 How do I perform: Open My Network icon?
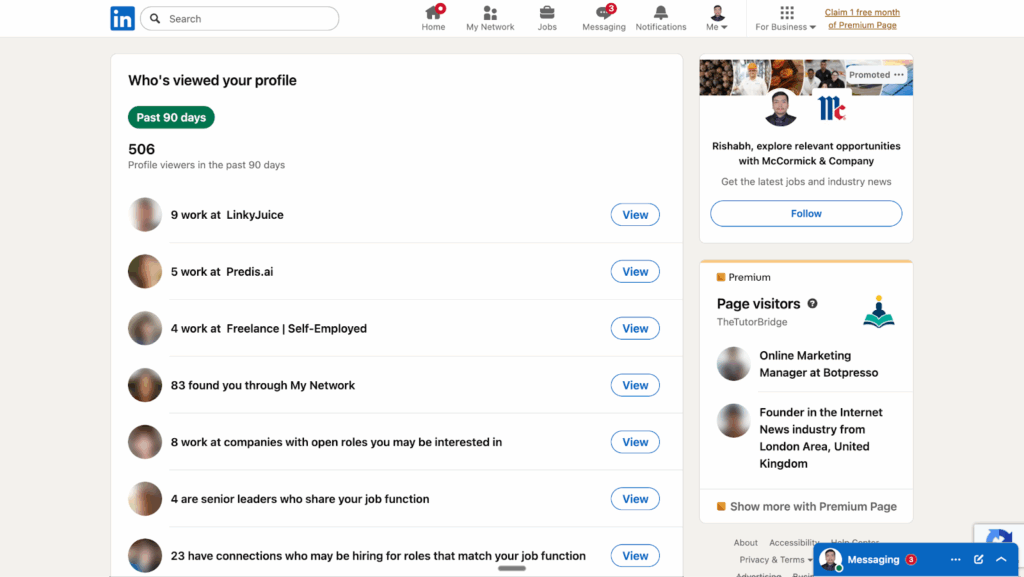(x=490, y=13)
